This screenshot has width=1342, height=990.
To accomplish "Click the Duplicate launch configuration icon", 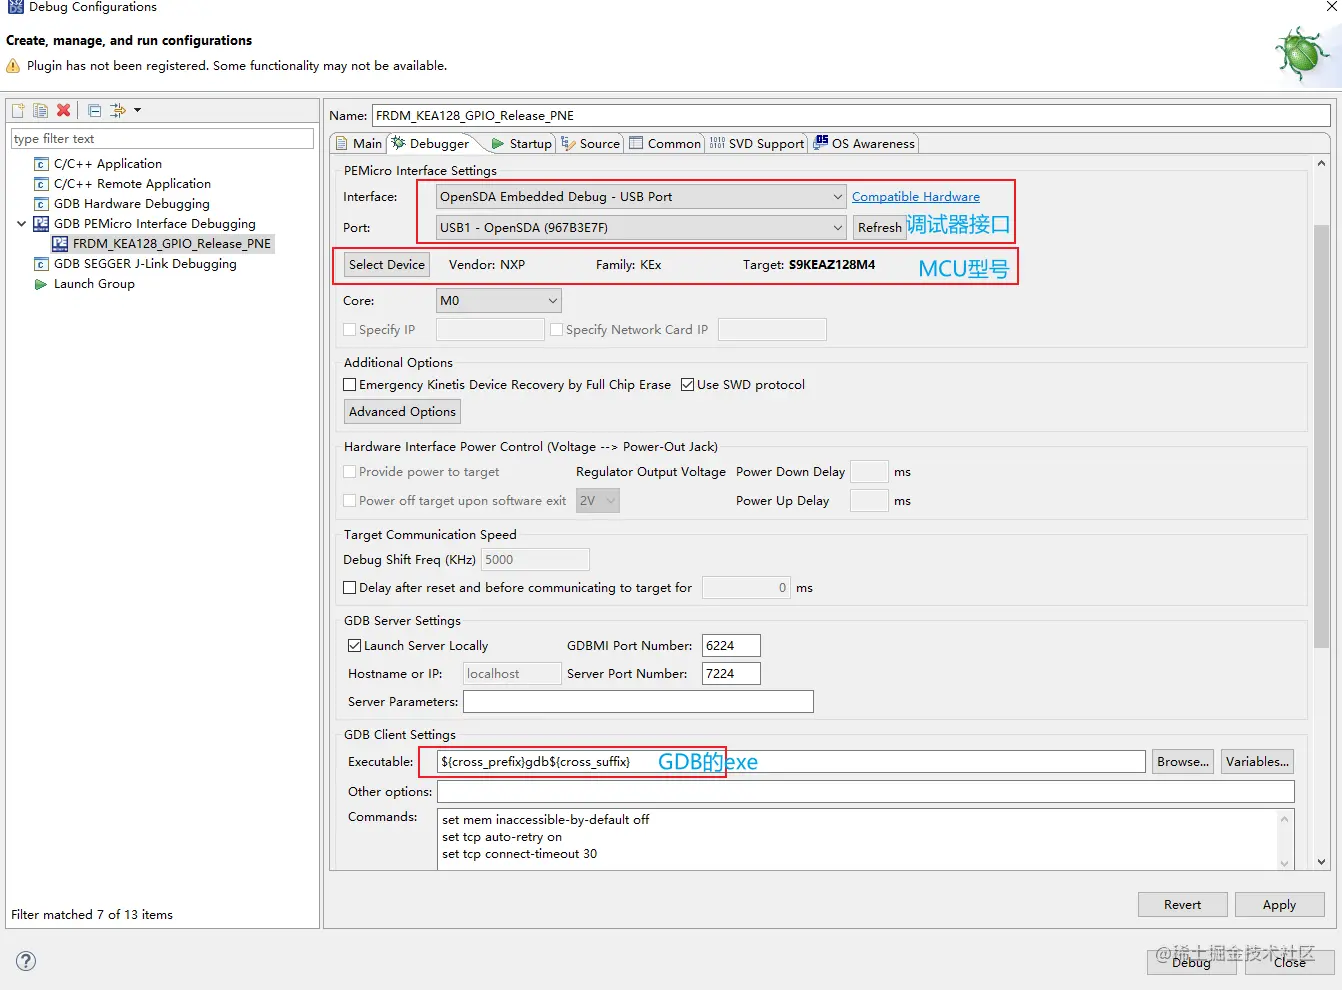I will click(x=41, y=110).
